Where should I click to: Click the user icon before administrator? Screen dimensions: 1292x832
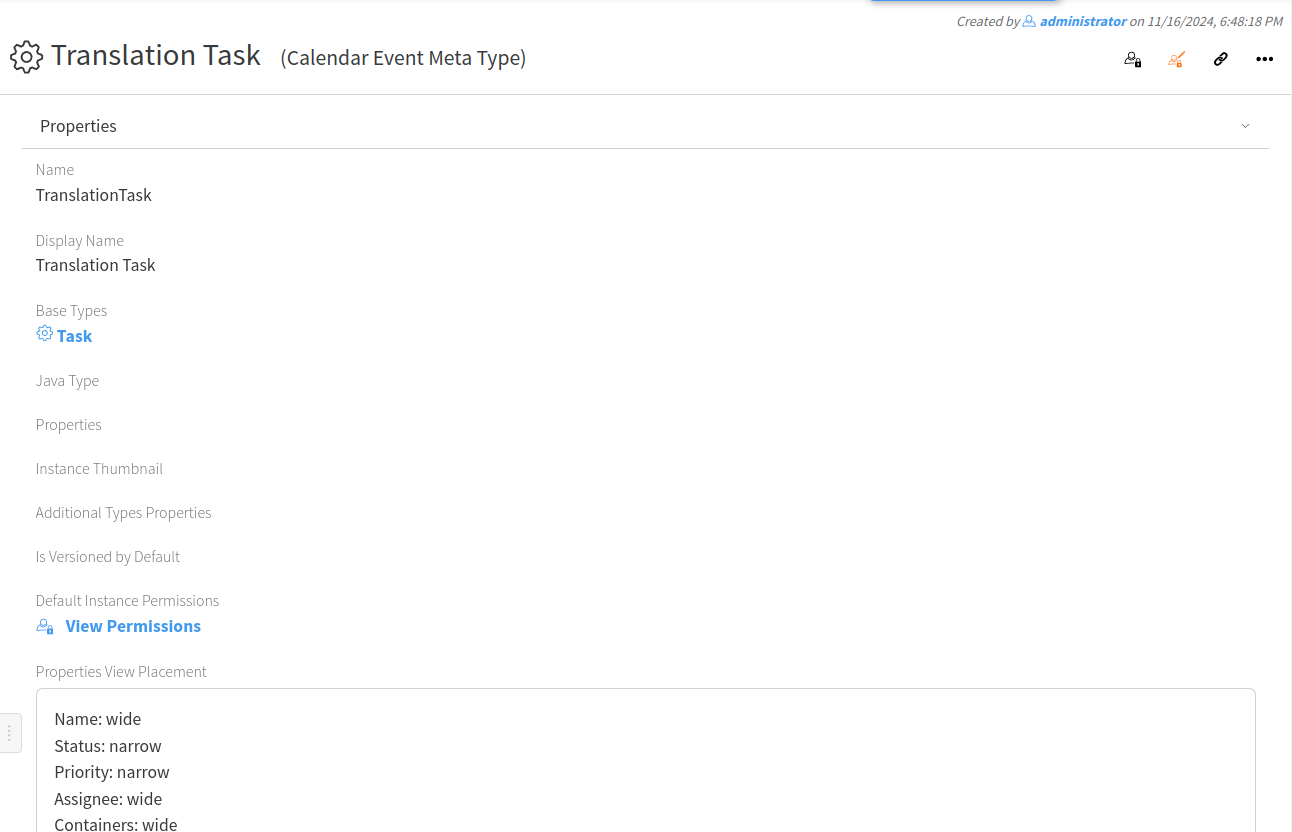[1029, 21]
